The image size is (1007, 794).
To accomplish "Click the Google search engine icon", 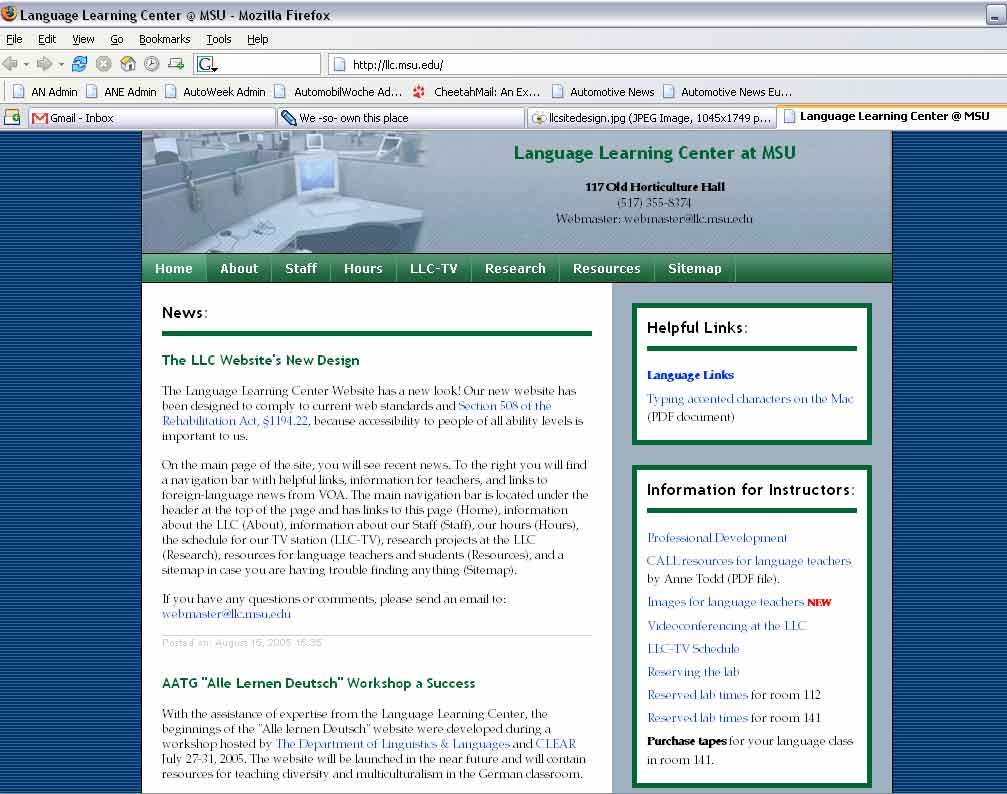I will click(x=206, y=64).
